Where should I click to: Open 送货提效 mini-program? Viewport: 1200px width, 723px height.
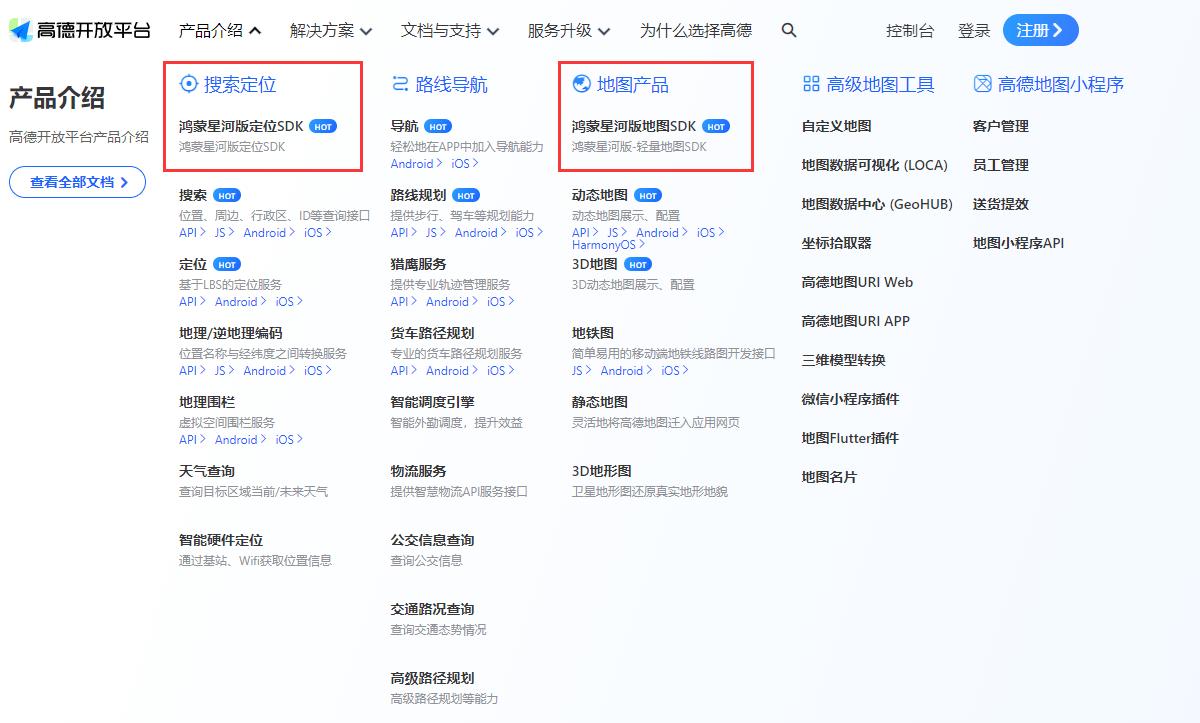[1000, 204]
